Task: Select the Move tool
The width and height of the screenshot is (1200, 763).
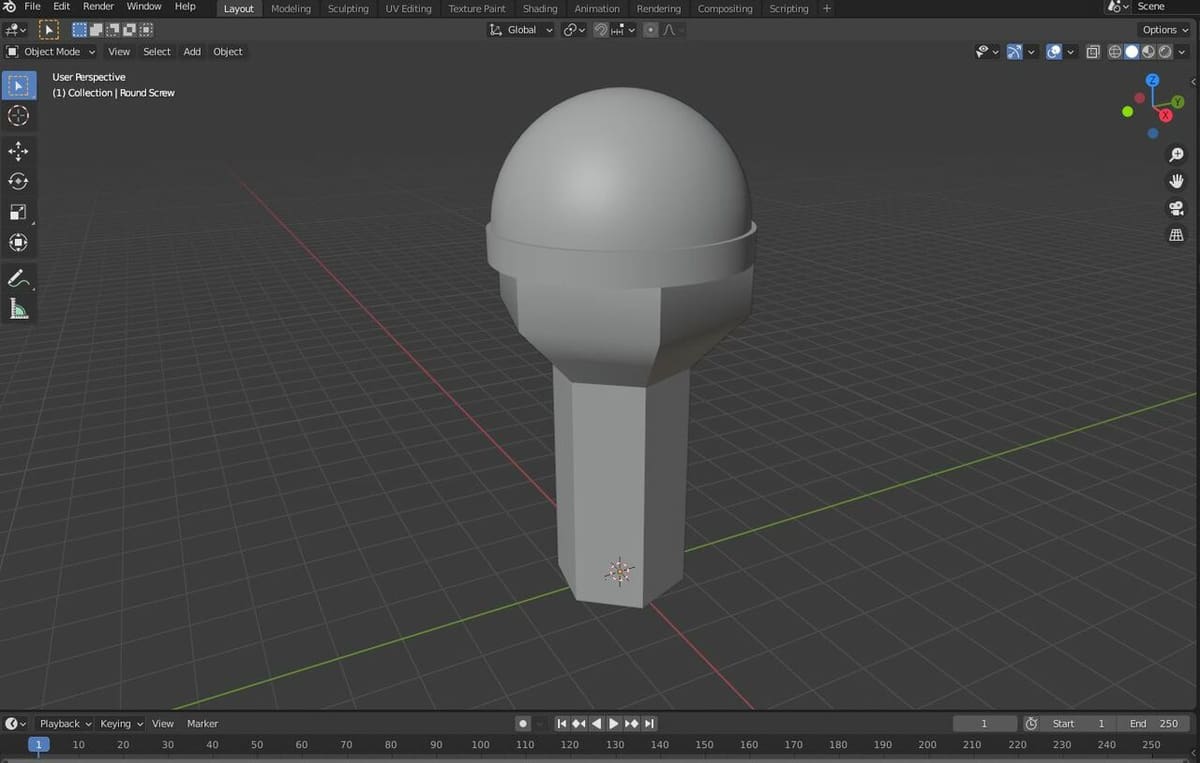Action: pyautogui.click(x=20, y=151)
